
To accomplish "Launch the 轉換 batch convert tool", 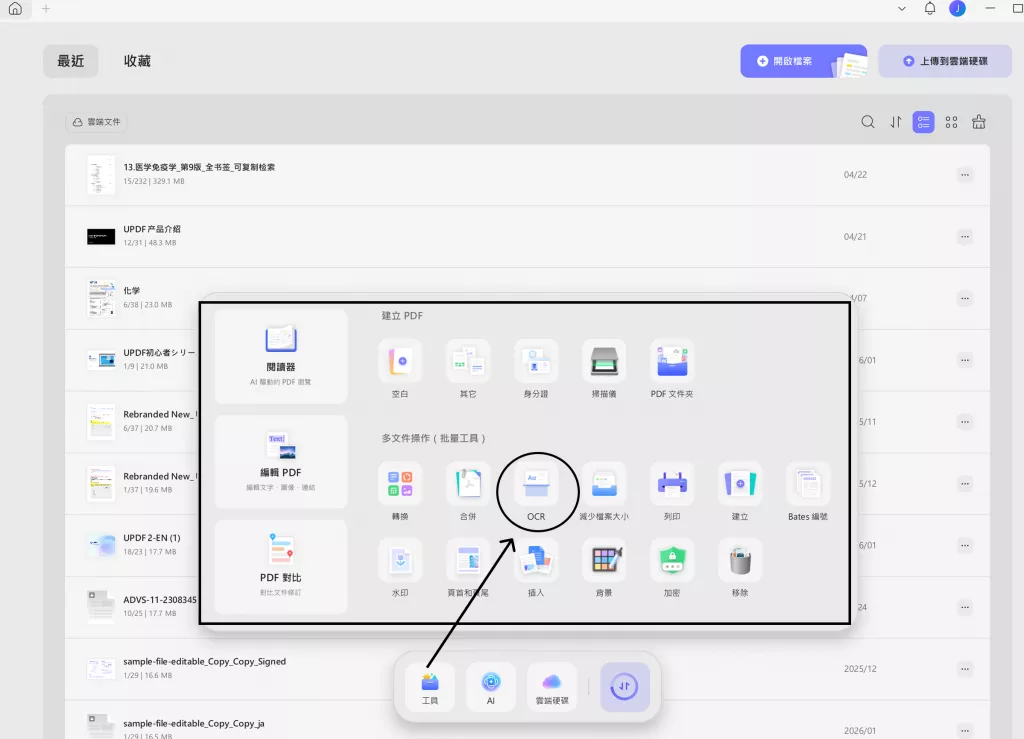I will tap(400, 484).
